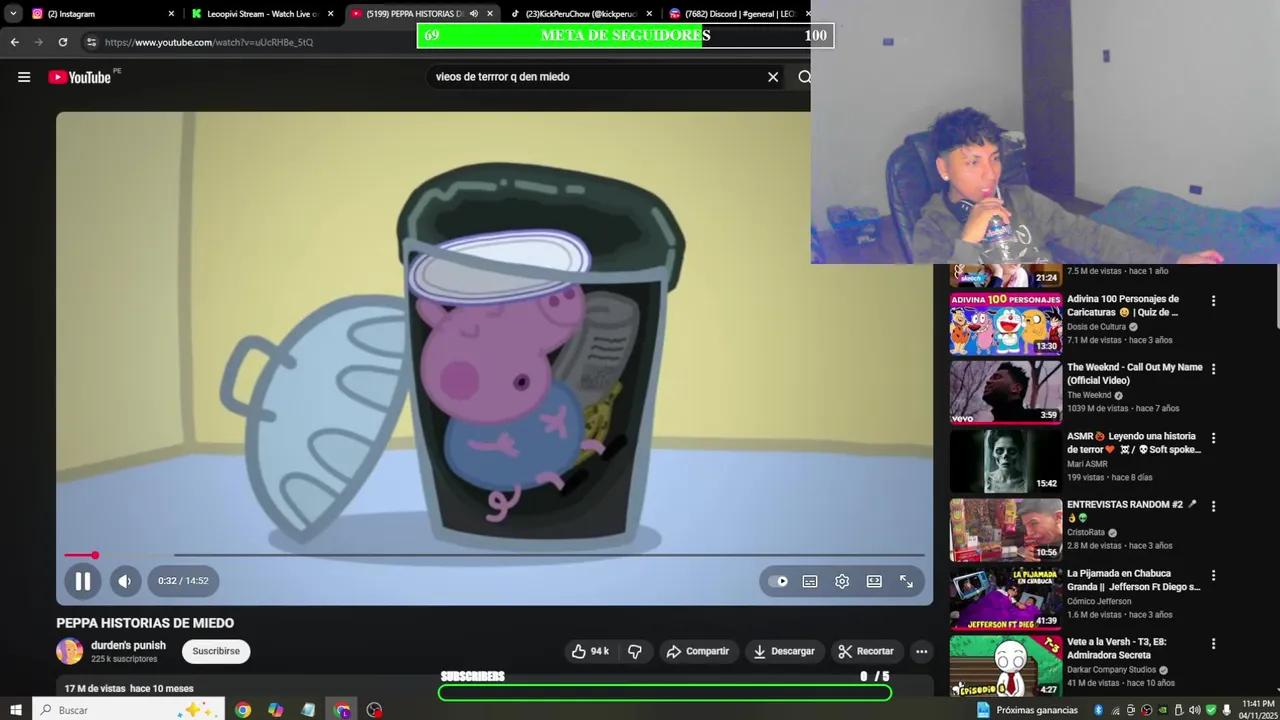Reload the YouTube page
The image size is (1280, 720).
(x=63, y=42)
